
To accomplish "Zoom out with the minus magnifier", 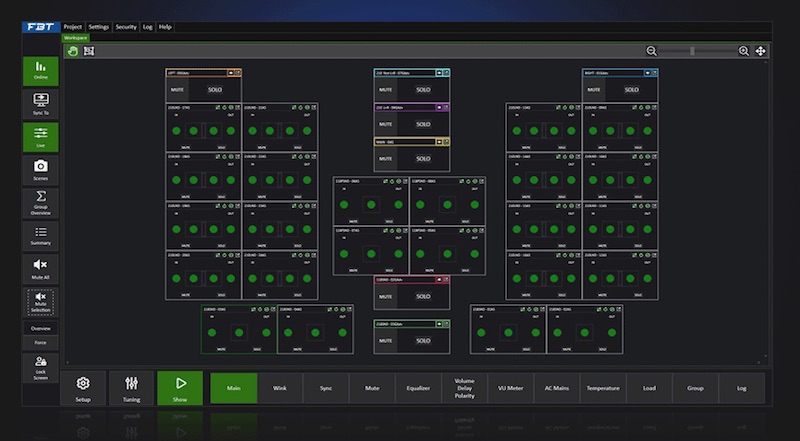I will [652, 51].
